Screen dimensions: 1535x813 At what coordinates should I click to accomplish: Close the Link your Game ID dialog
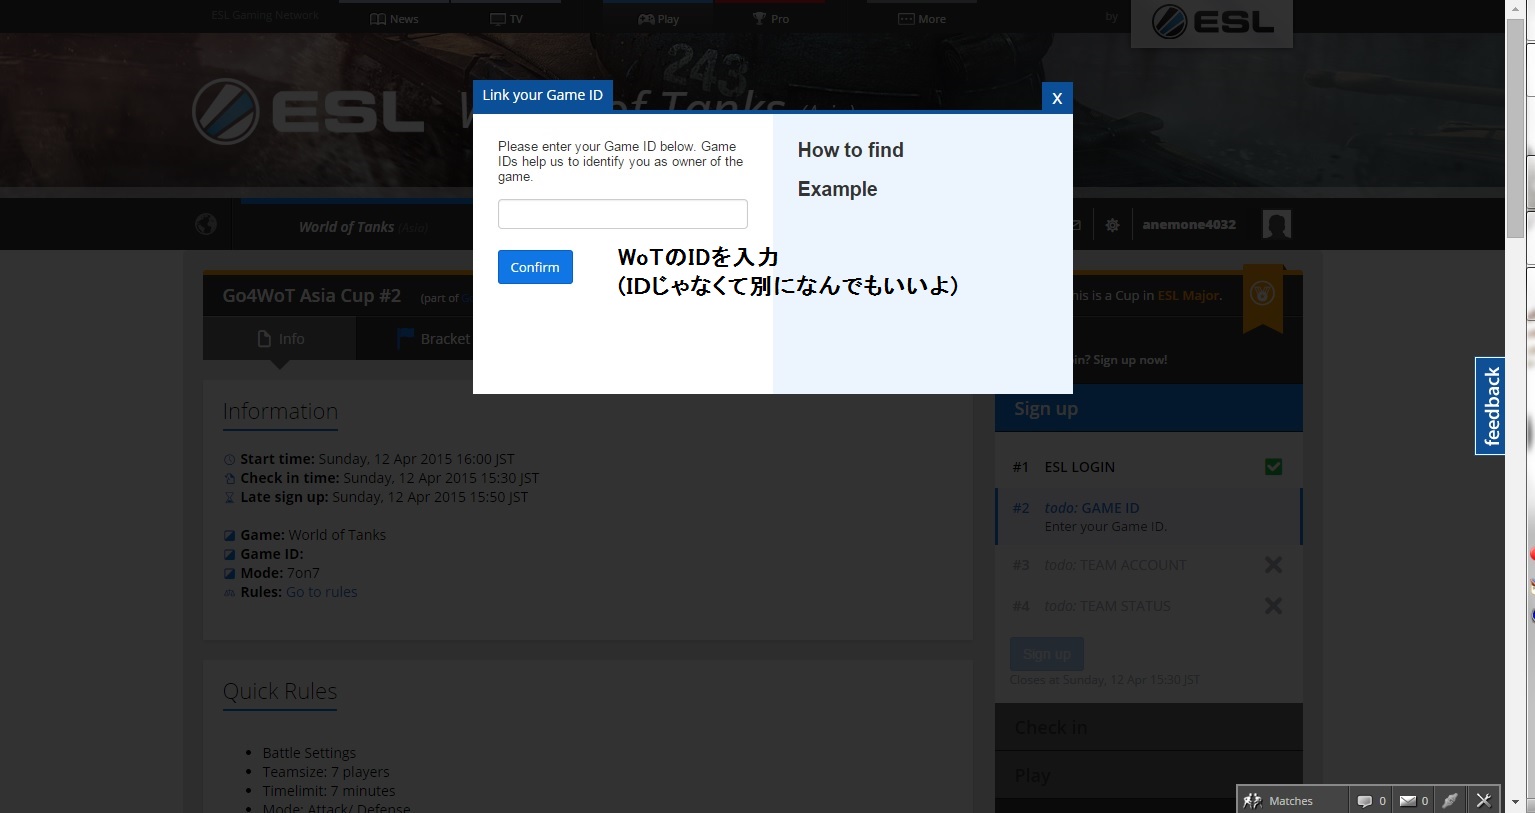click(x=1057, y=98)
